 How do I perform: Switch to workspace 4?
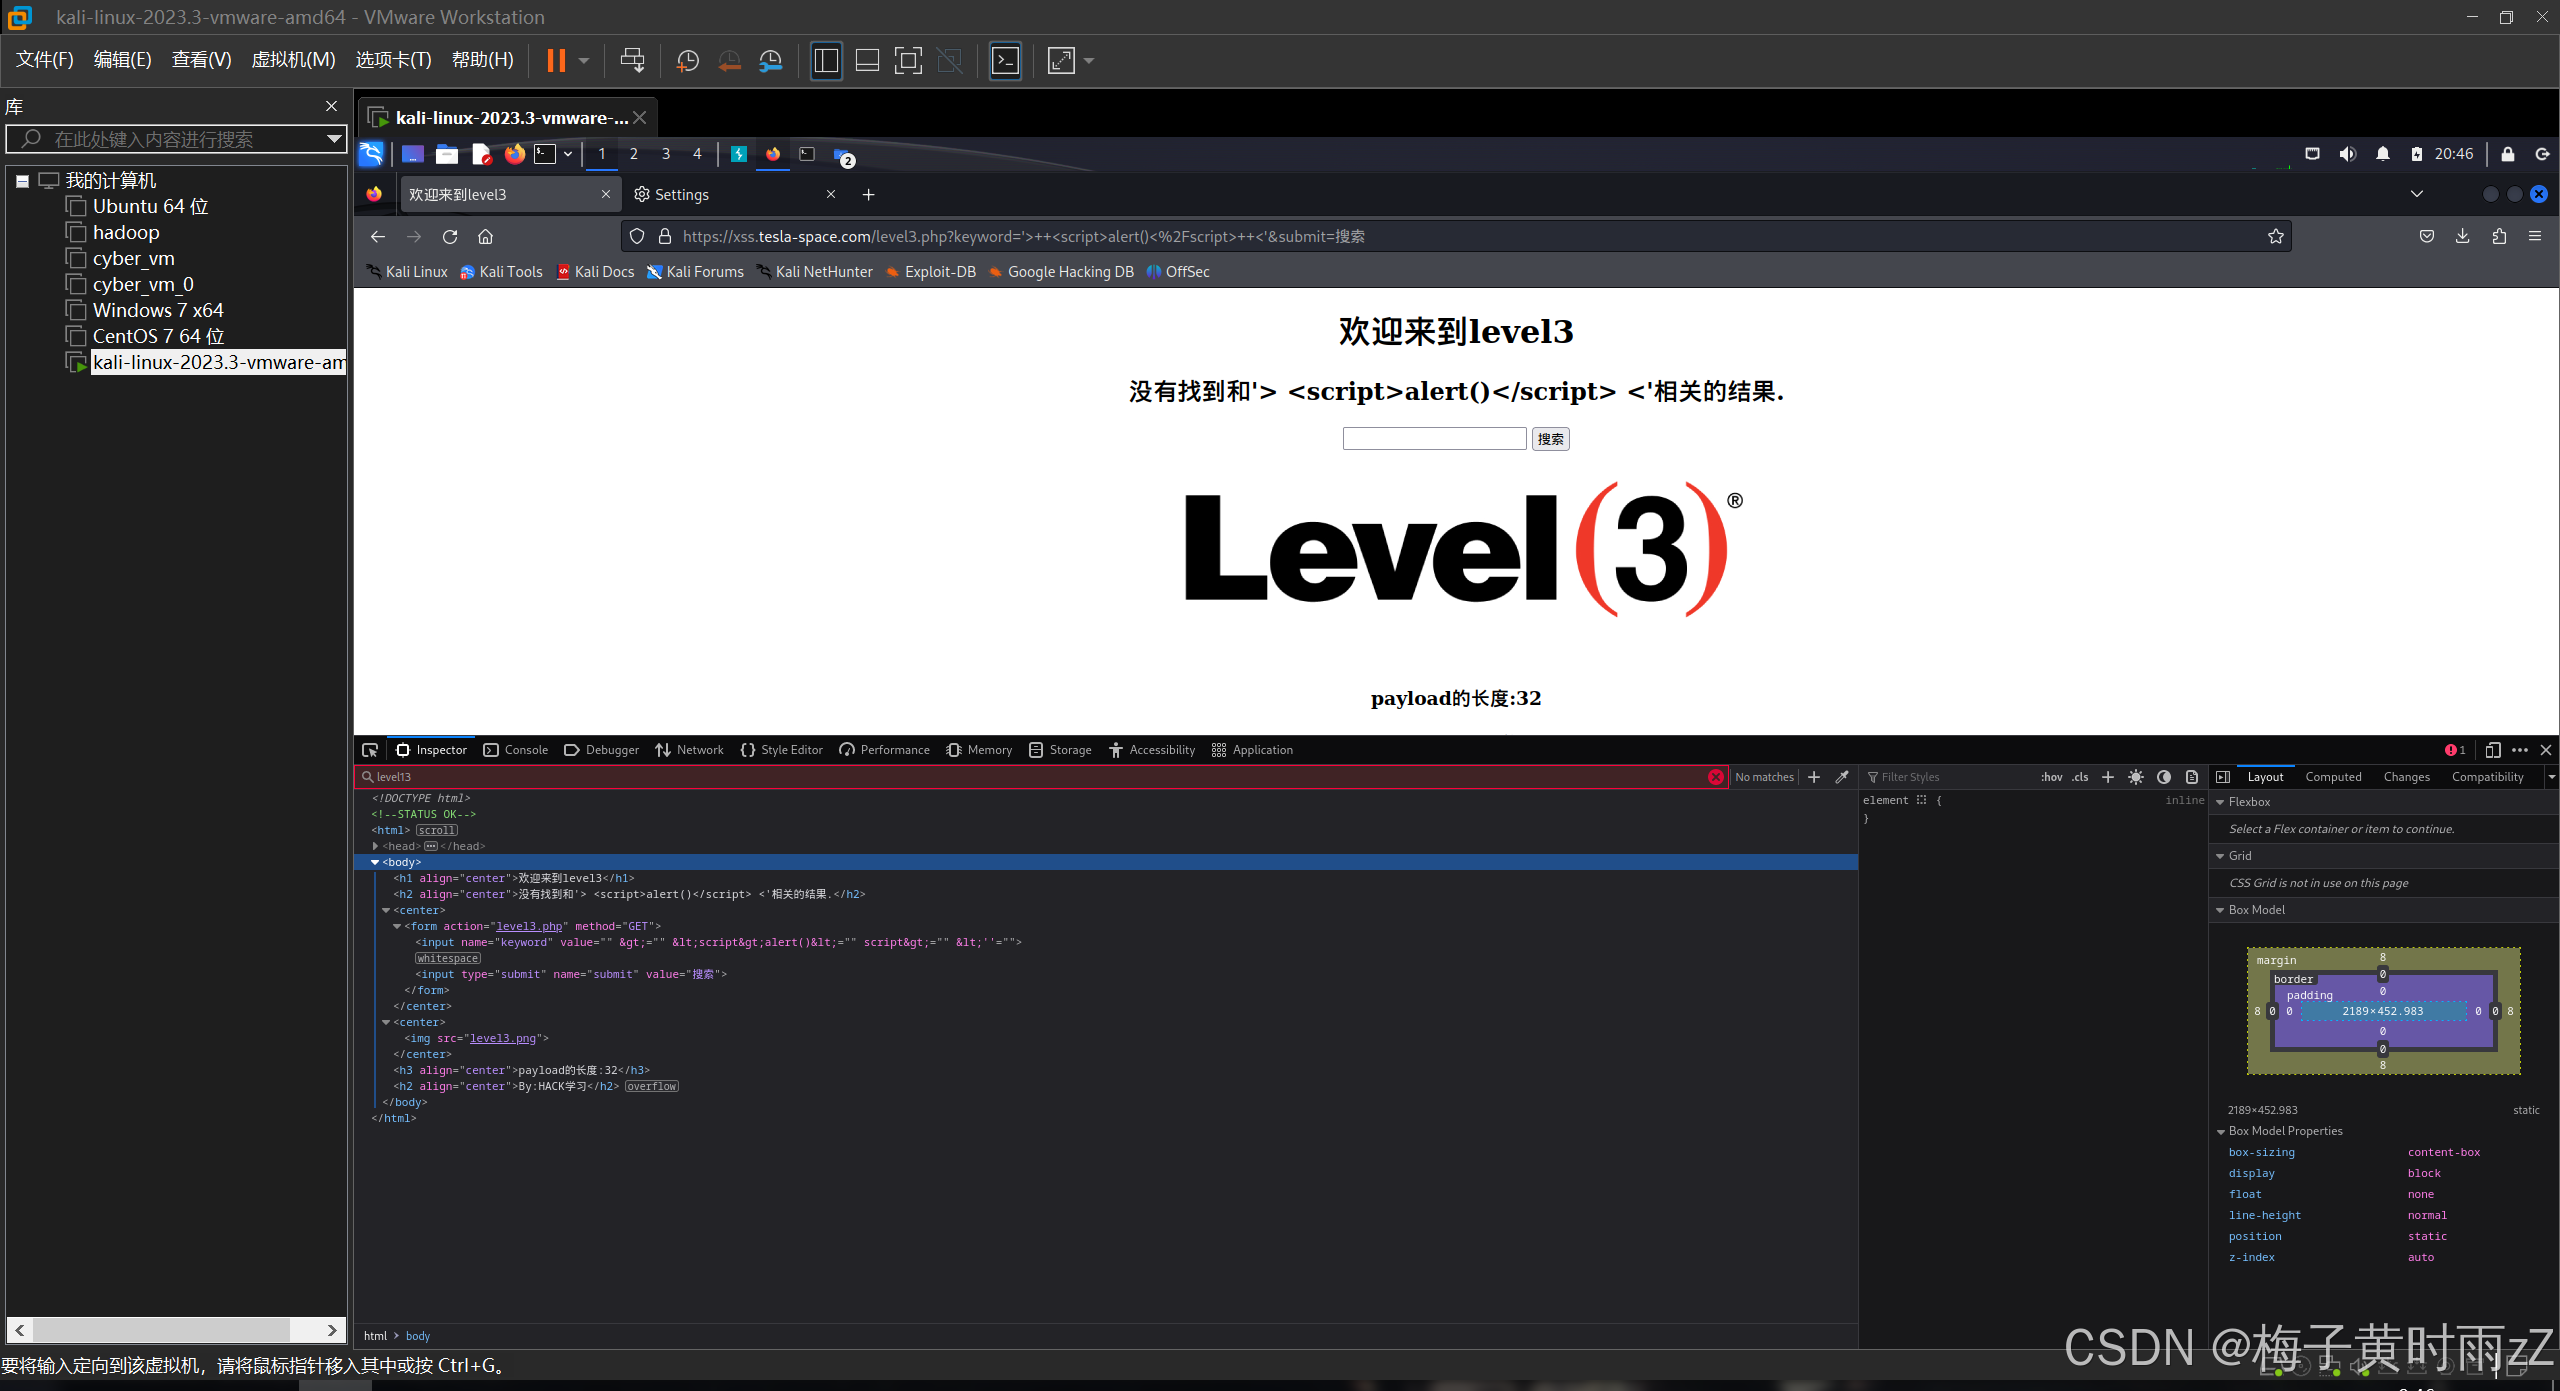697,154
